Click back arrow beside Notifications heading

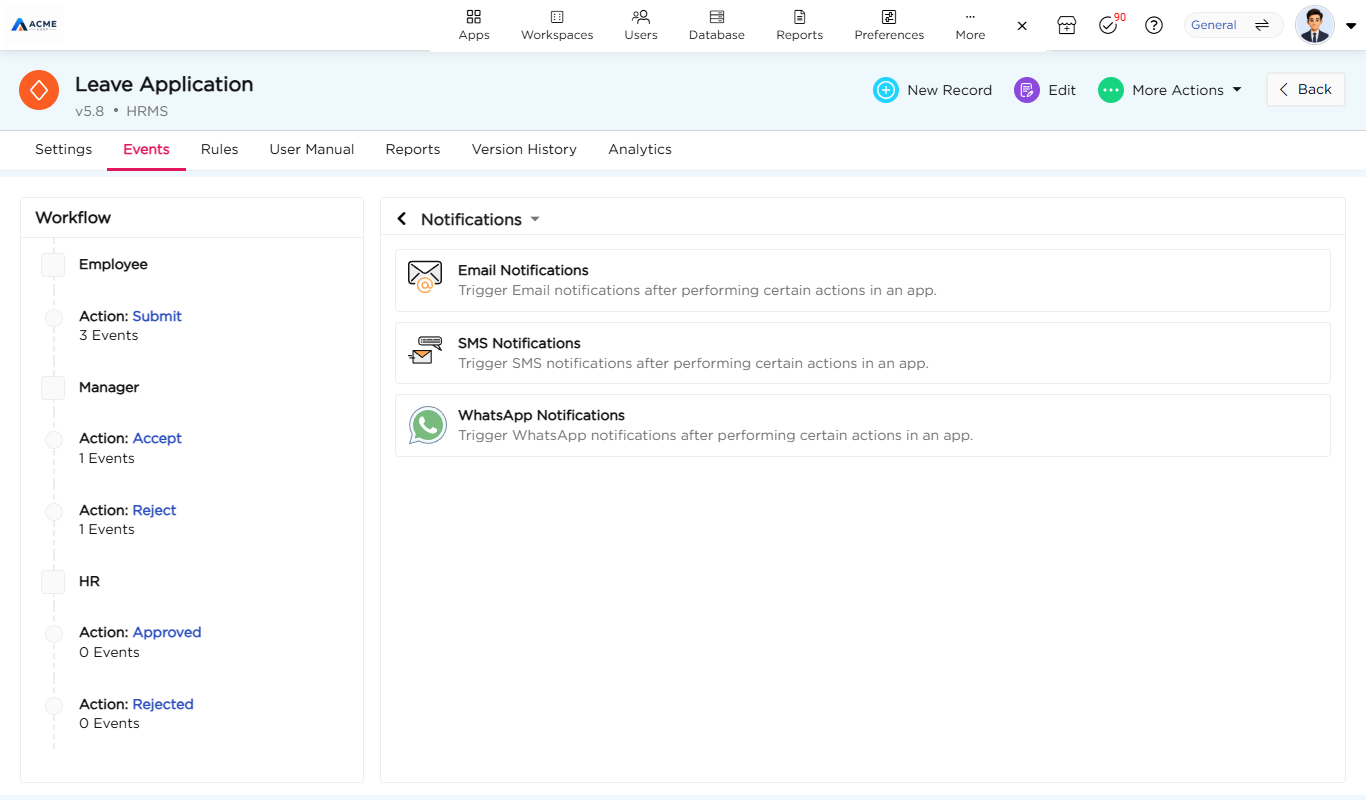(402, 219)
